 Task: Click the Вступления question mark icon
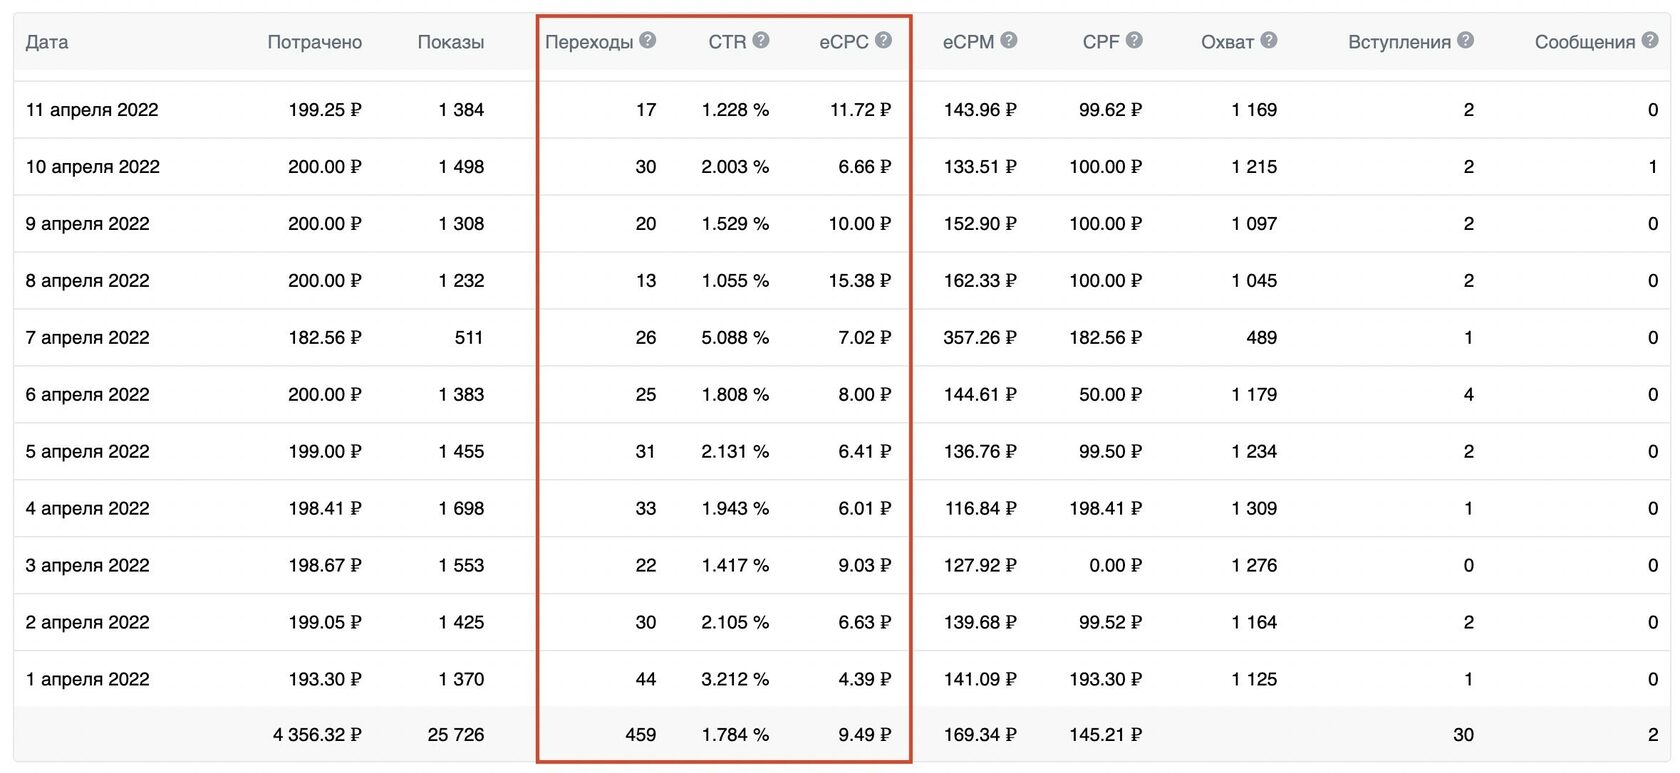coord(1465,40)
